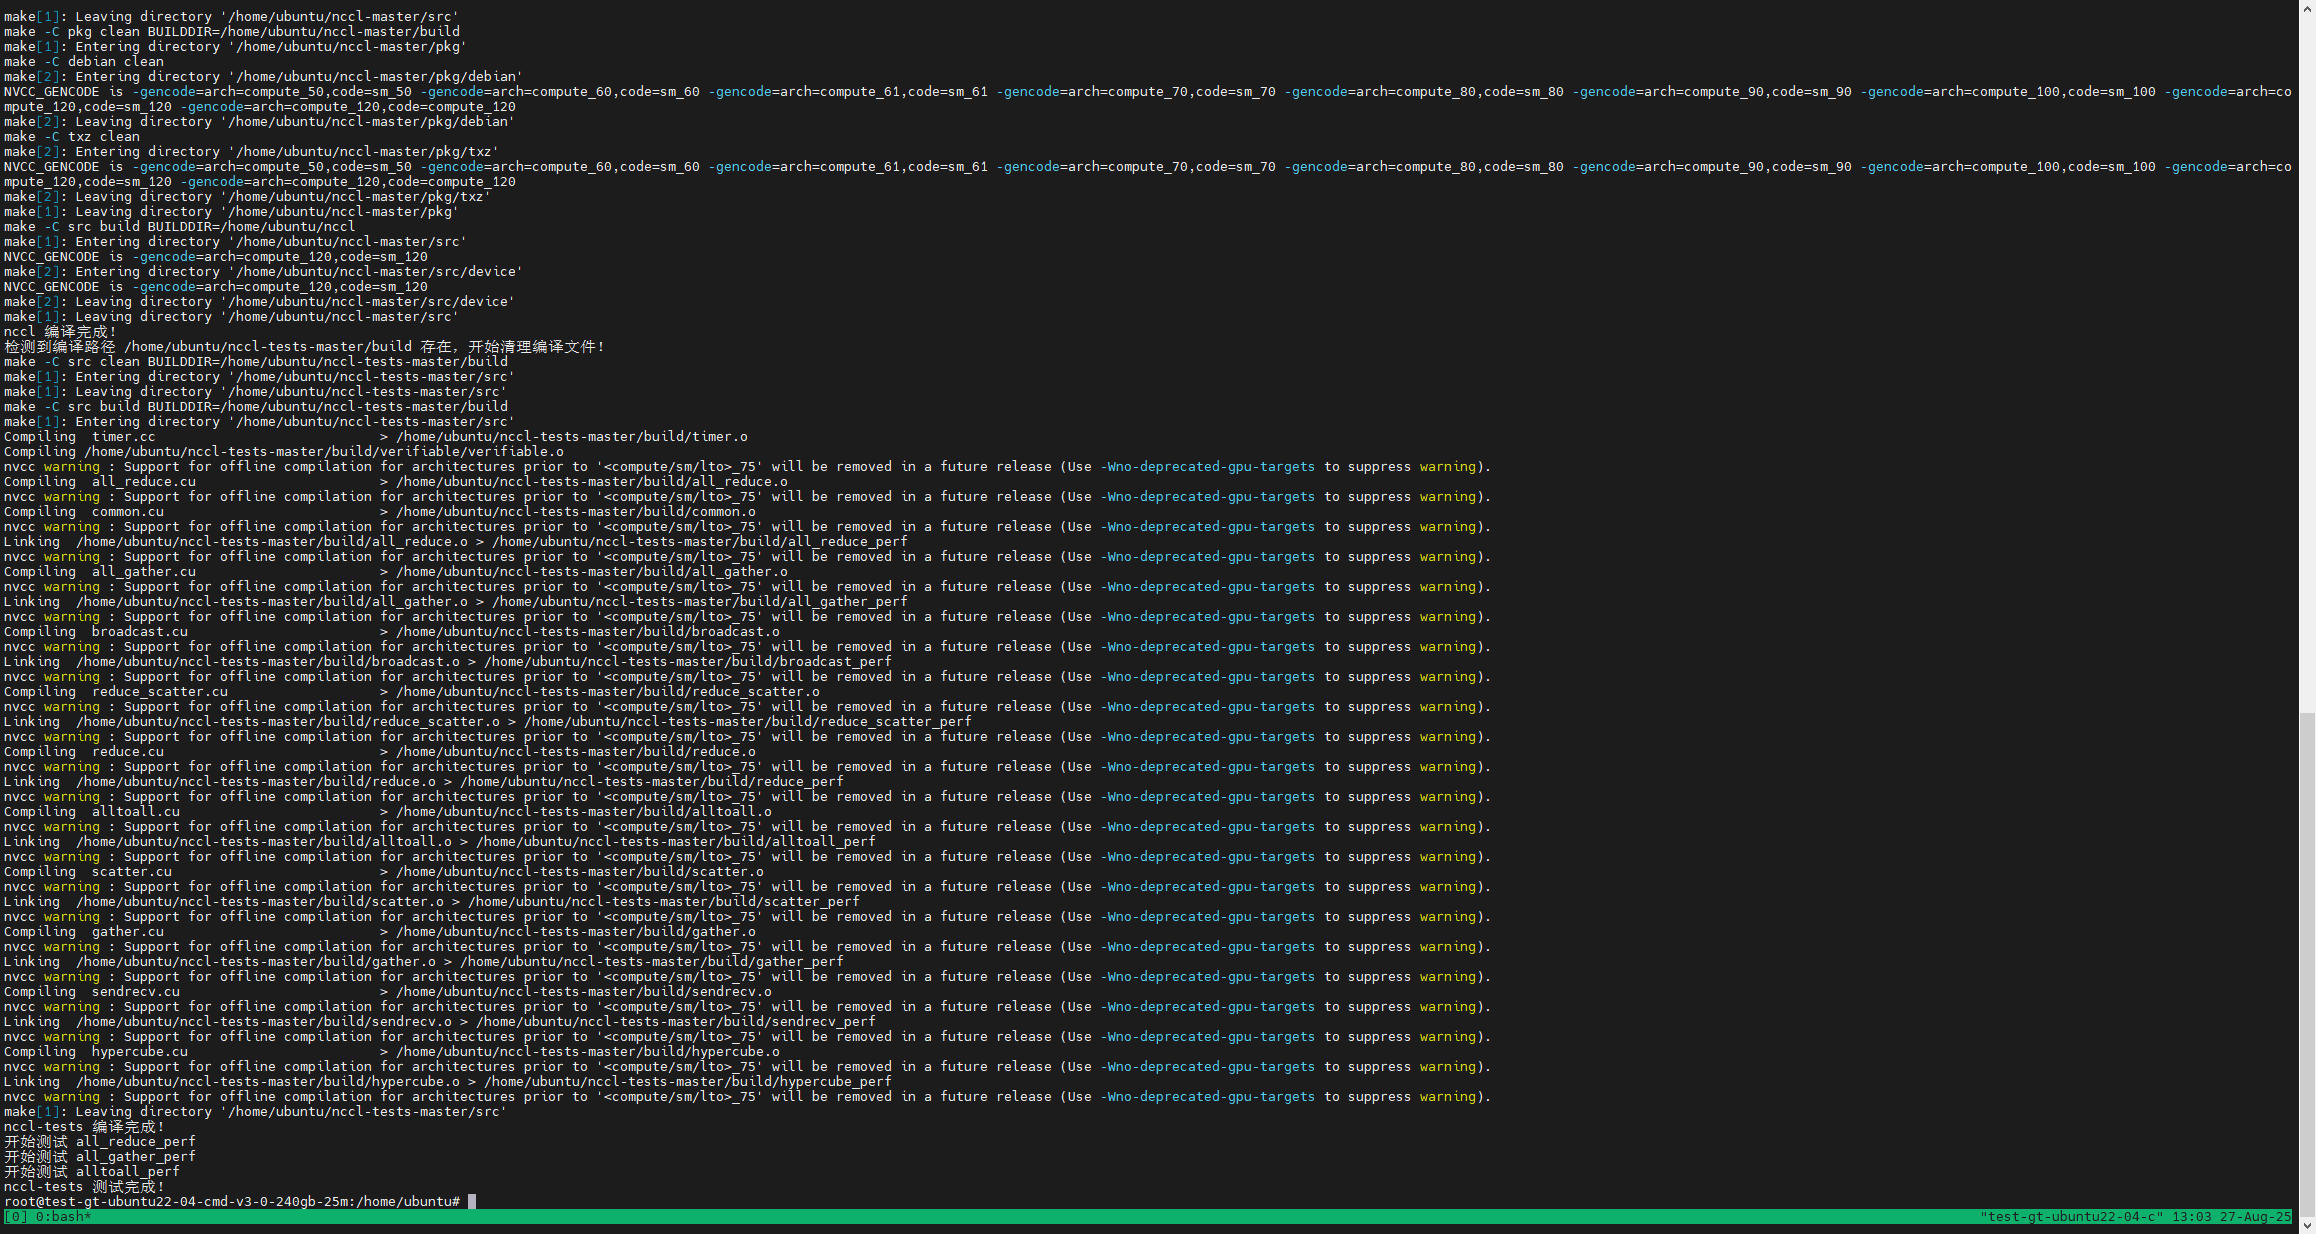This screenshot has width=2316, height=1234.
Task: Click the 'Compiling alltoall.cu' line
Action: [x=388, y=812]
